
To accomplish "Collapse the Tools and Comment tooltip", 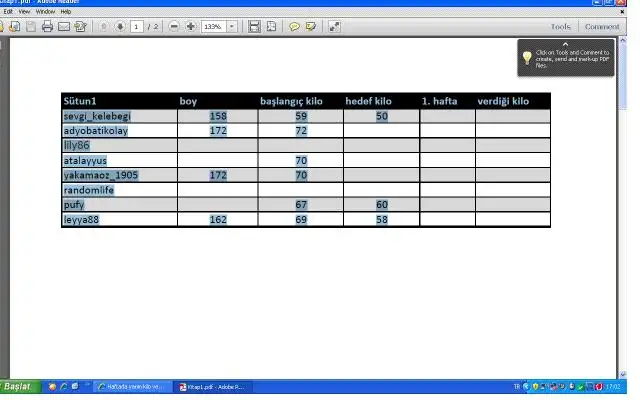I will (565, 44).
